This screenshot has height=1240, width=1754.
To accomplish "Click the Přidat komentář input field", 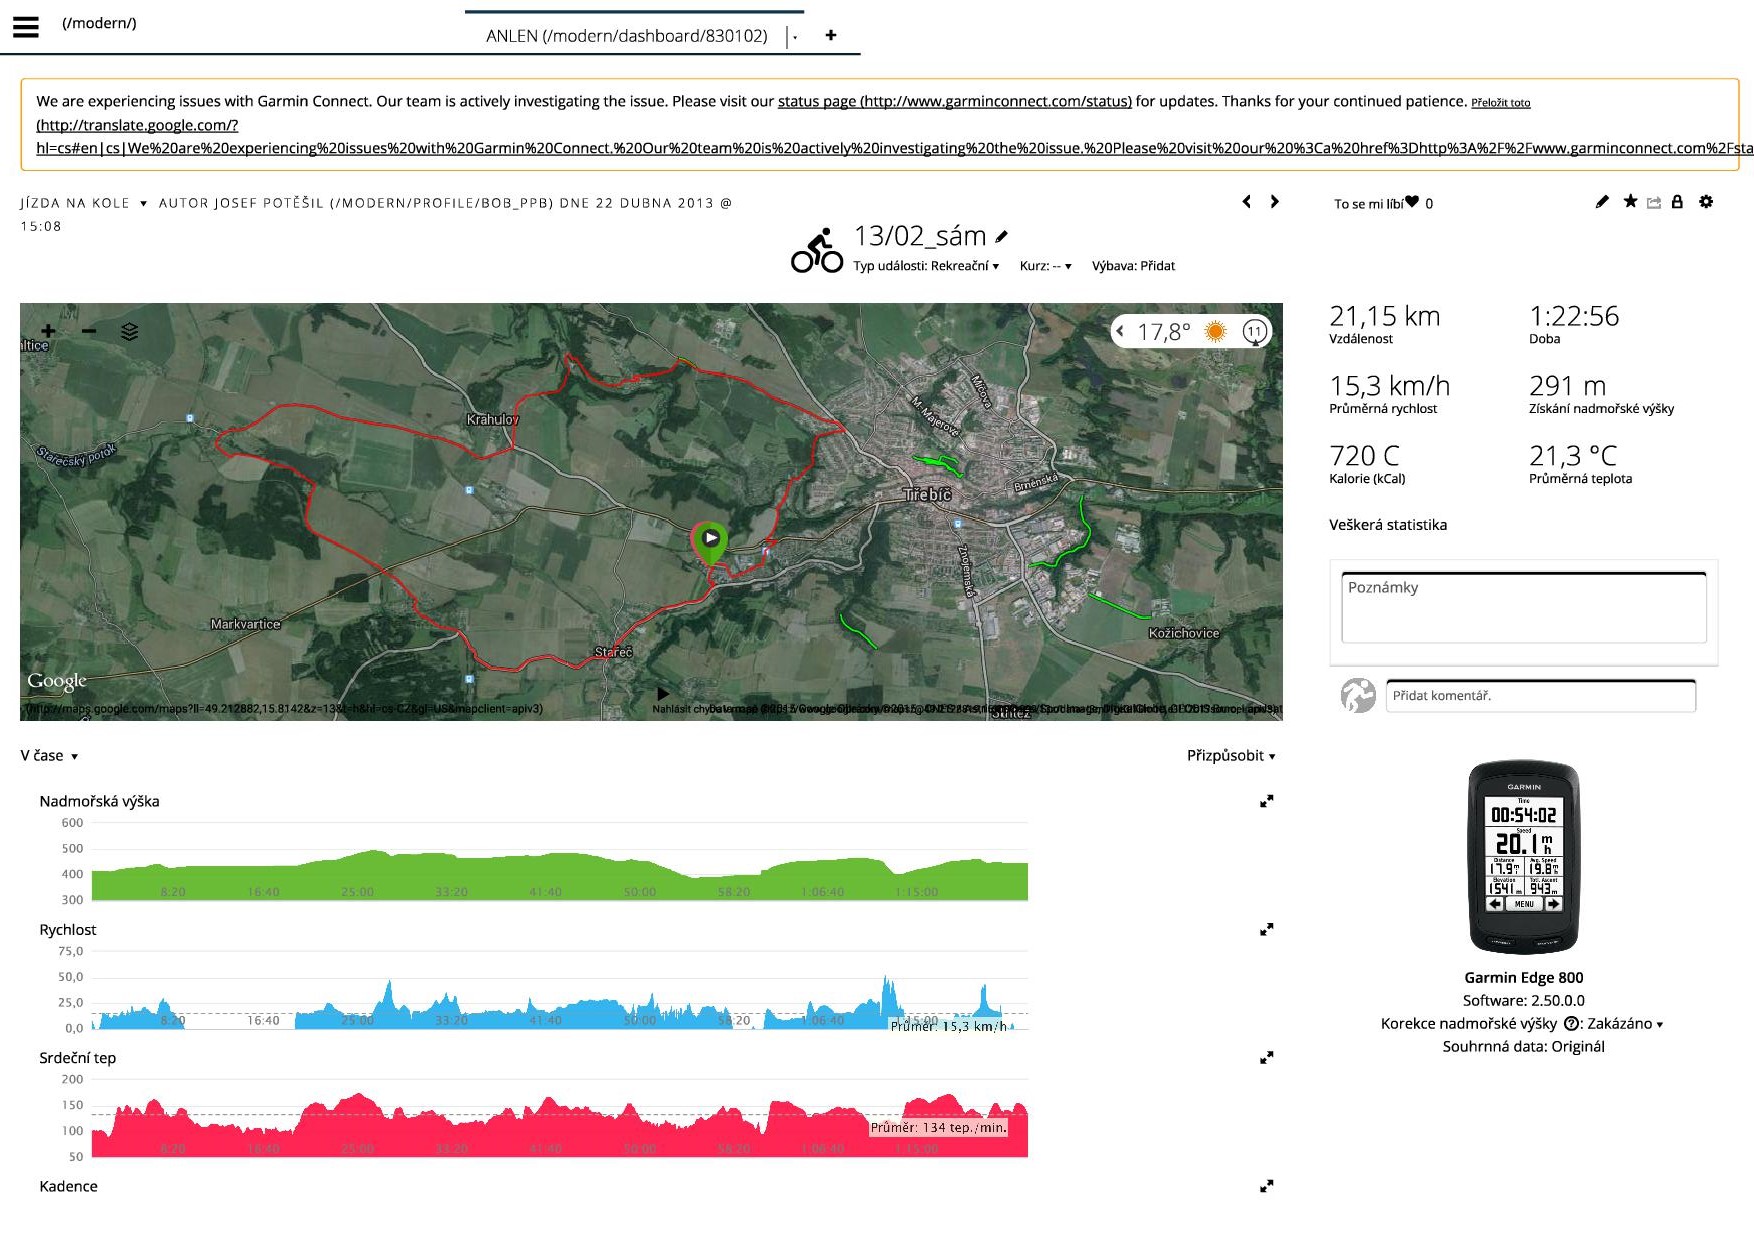I will click(1540, 696).
